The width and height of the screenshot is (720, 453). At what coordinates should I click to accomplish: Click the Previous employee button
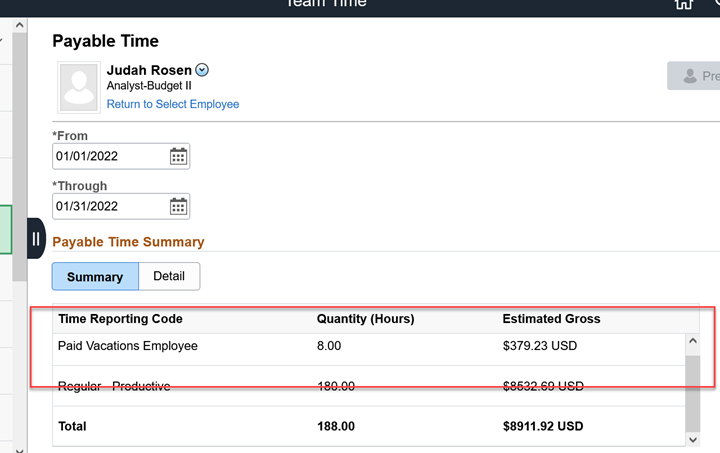pos(695,76)
